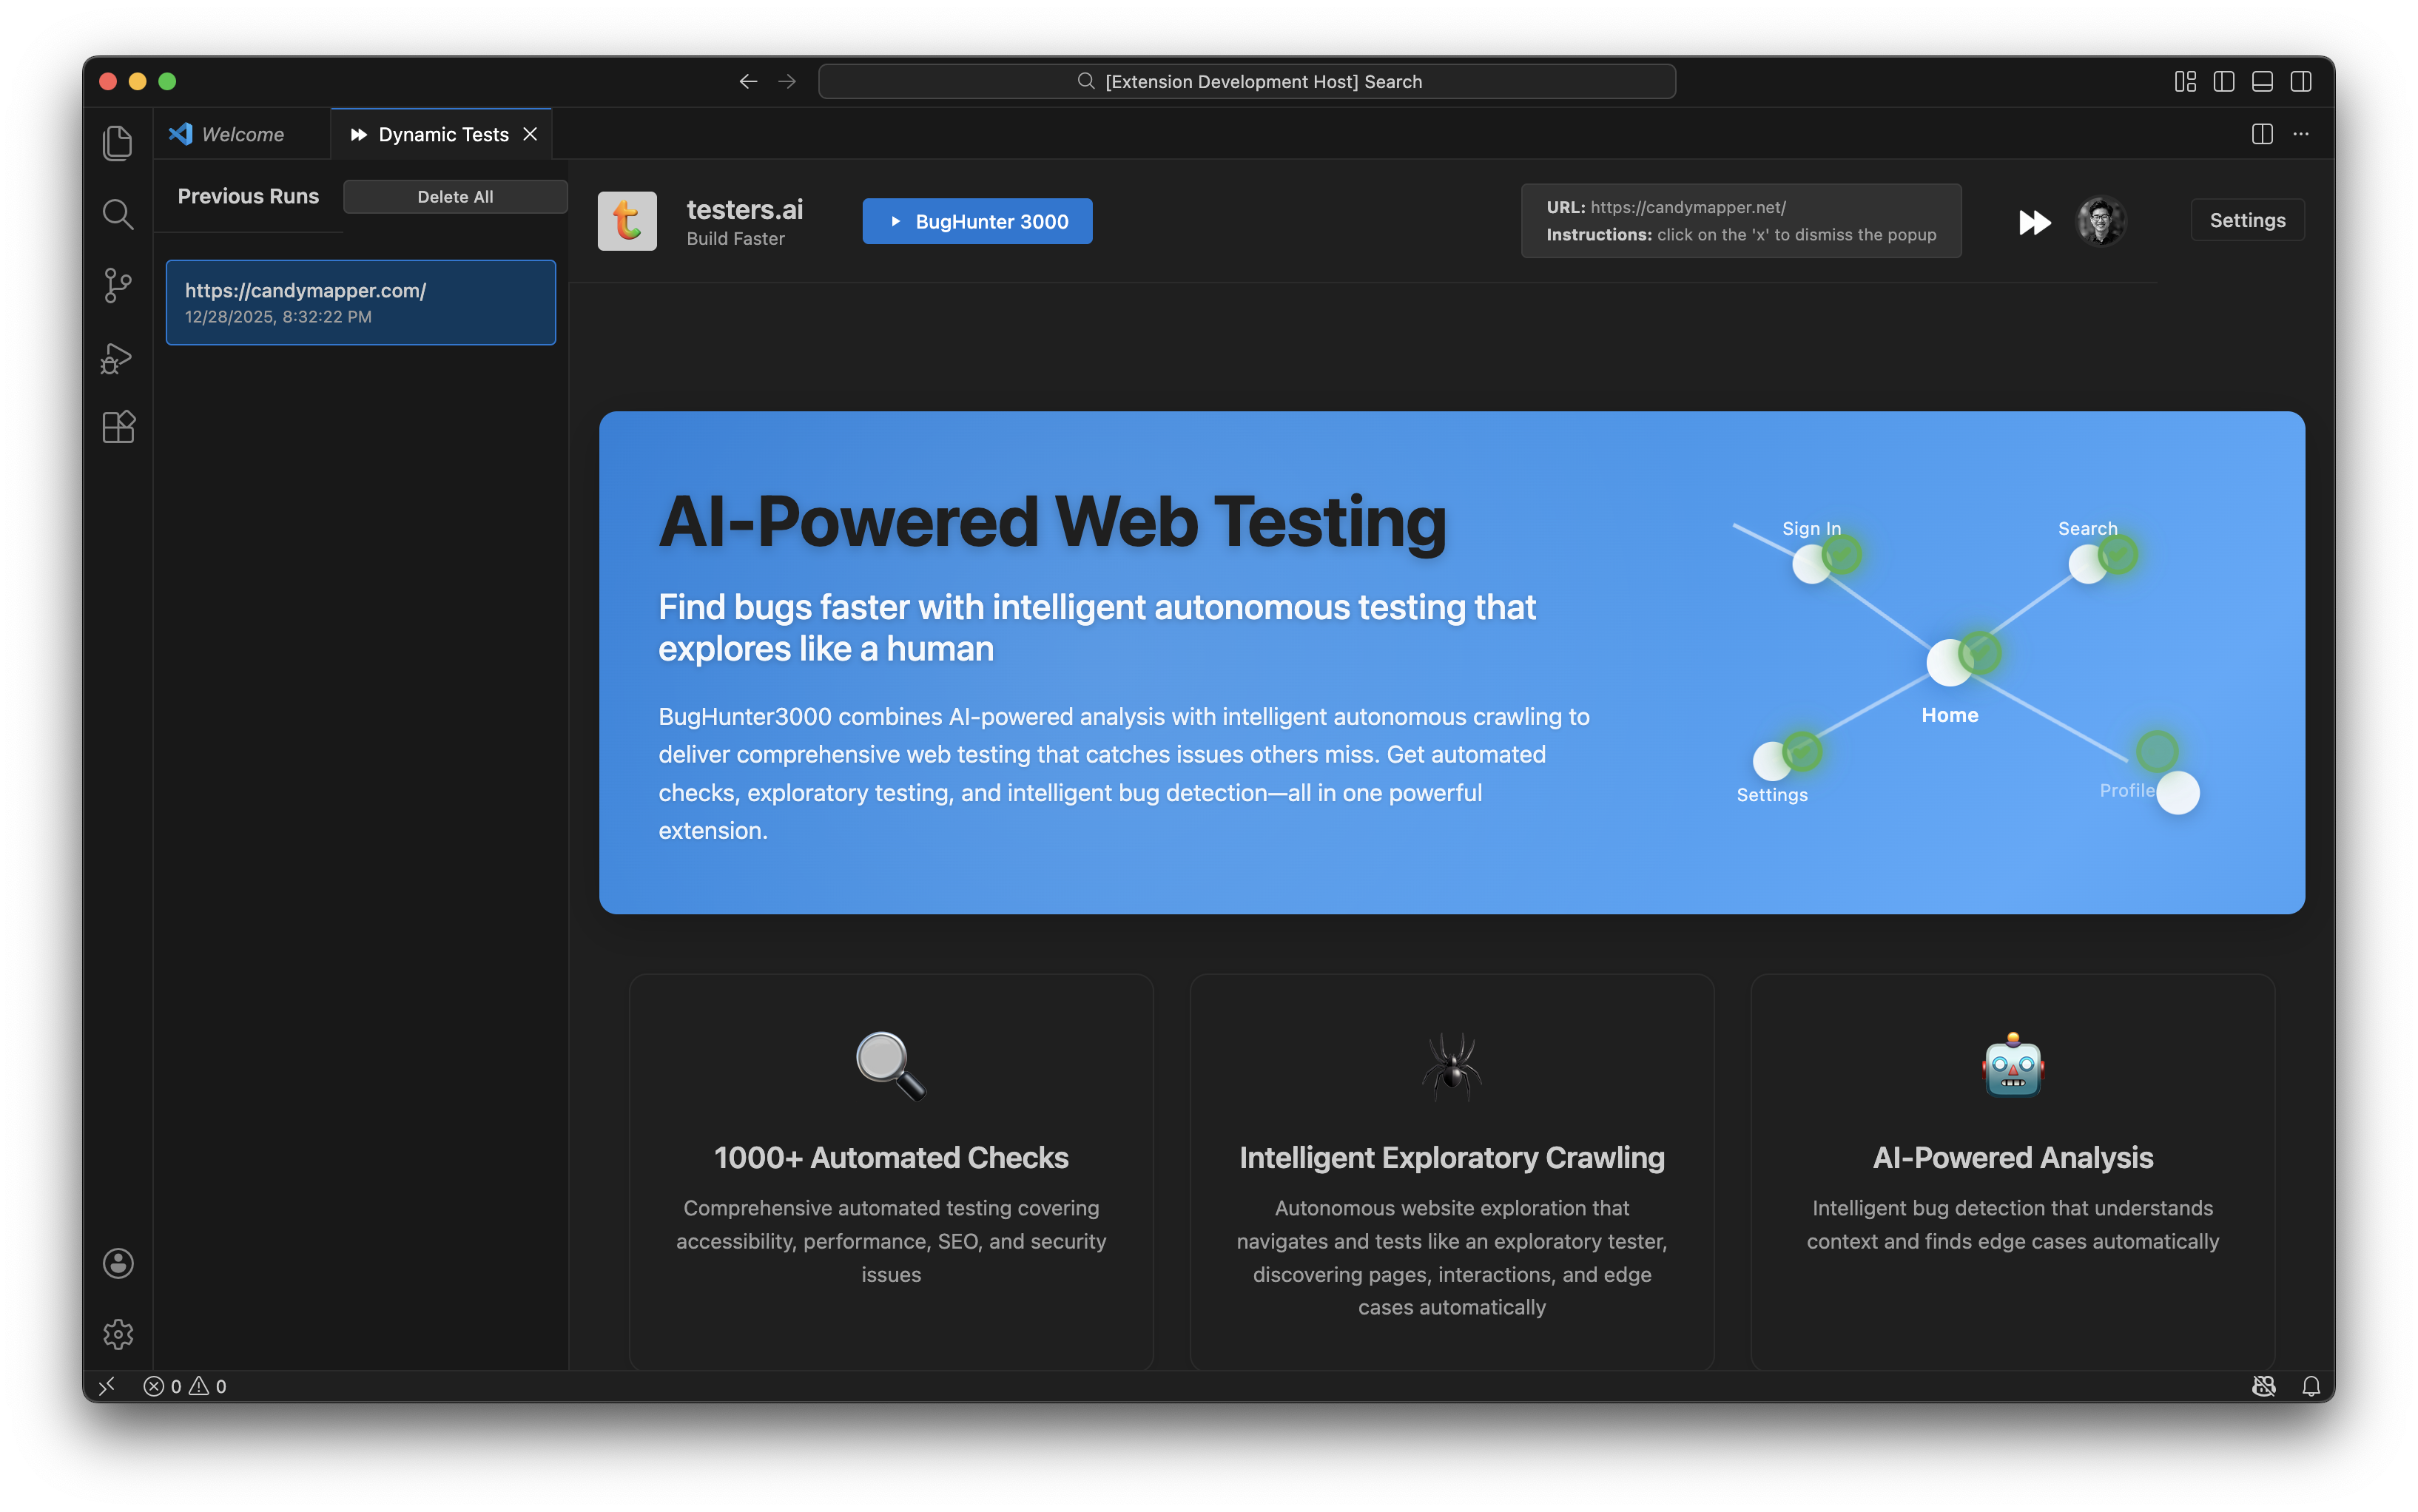This screenshot has width=2418, height=1512.
Task: Click the fast-forward run icon near avatar
Action: pyautogui.click(x=2034, y=222)
